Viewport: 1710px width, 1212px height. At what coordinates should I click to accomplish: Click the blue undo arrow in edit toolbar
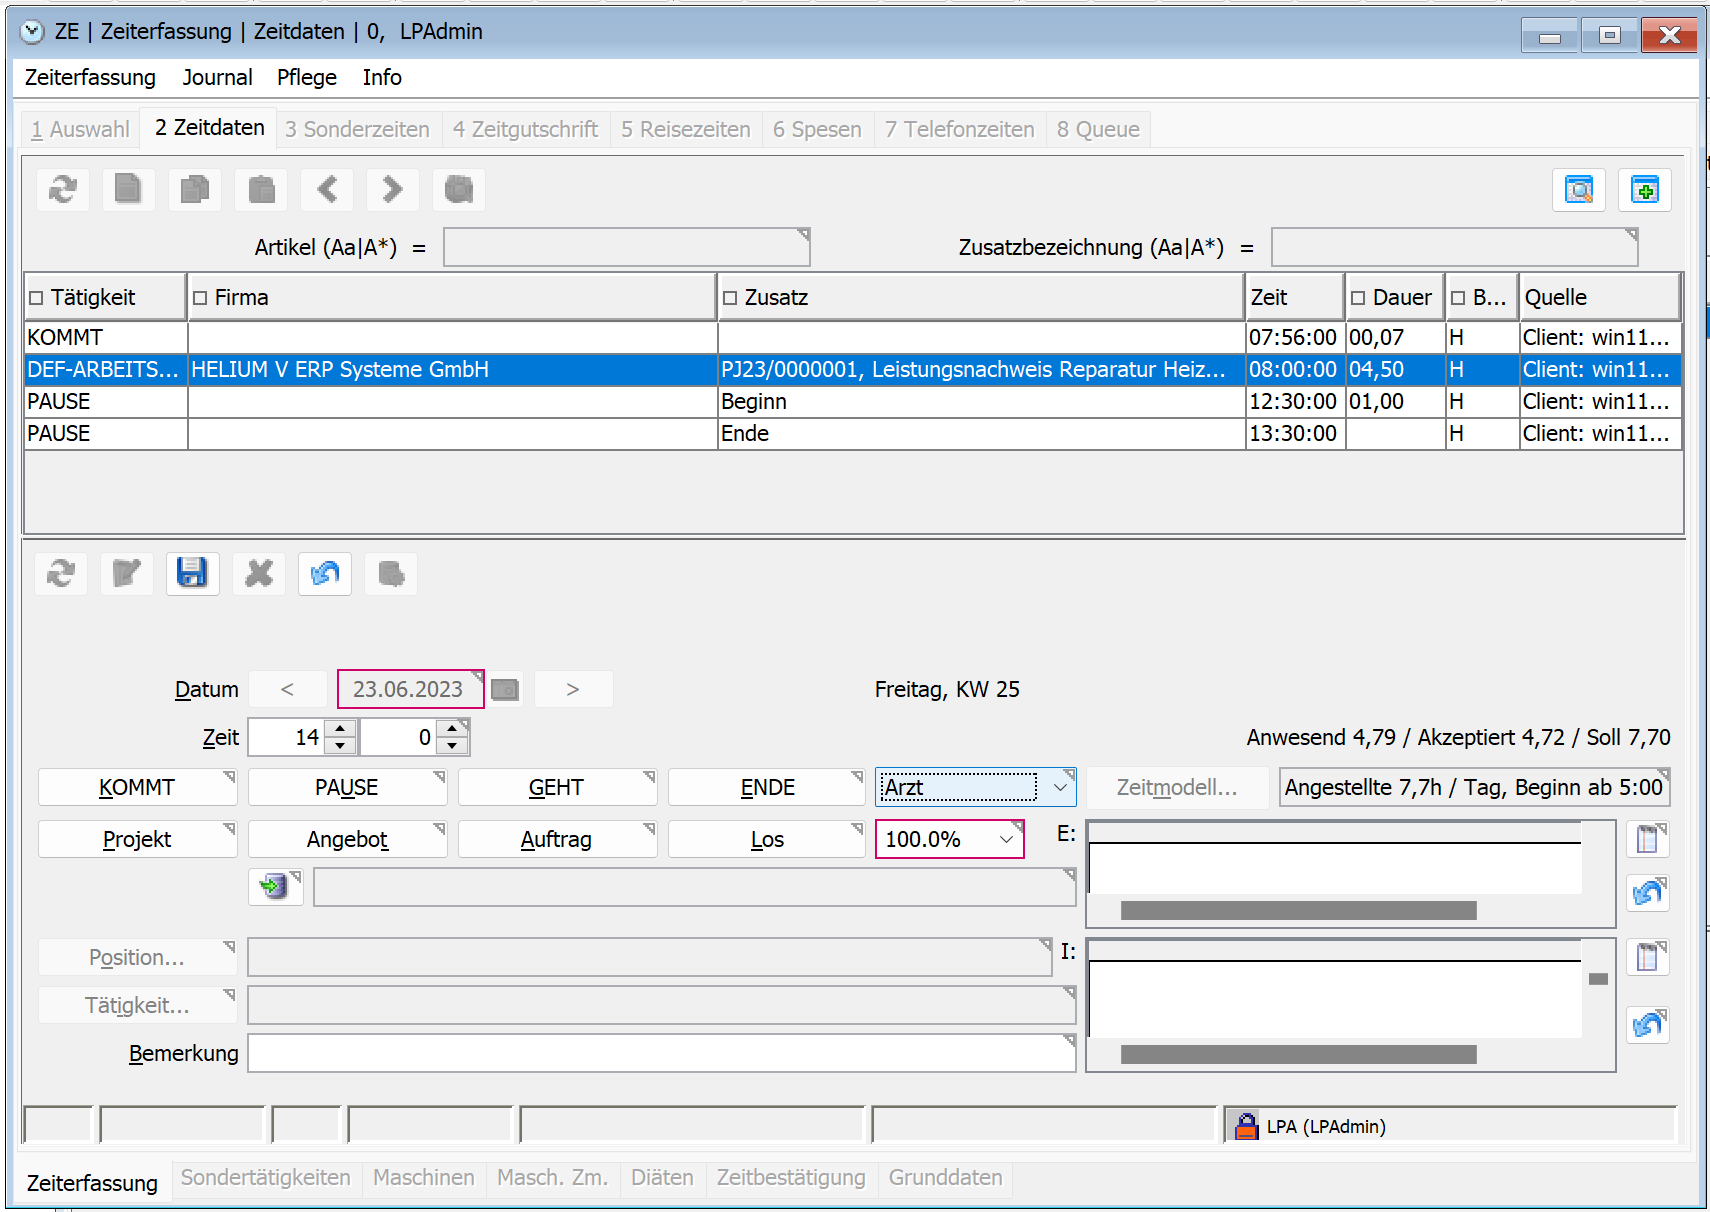325,573
